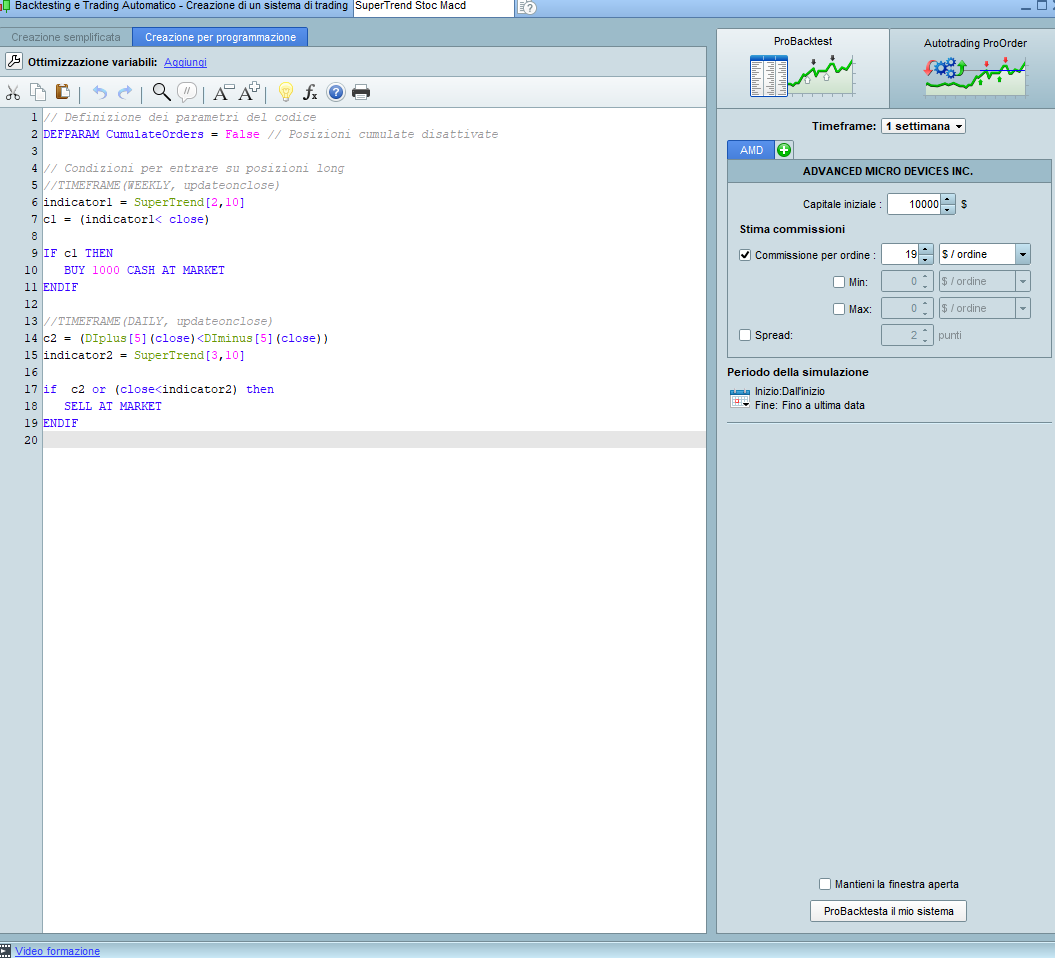Click the cut scissors icon
Viewport: 1055px width, 958px height.
click(13, 93)
